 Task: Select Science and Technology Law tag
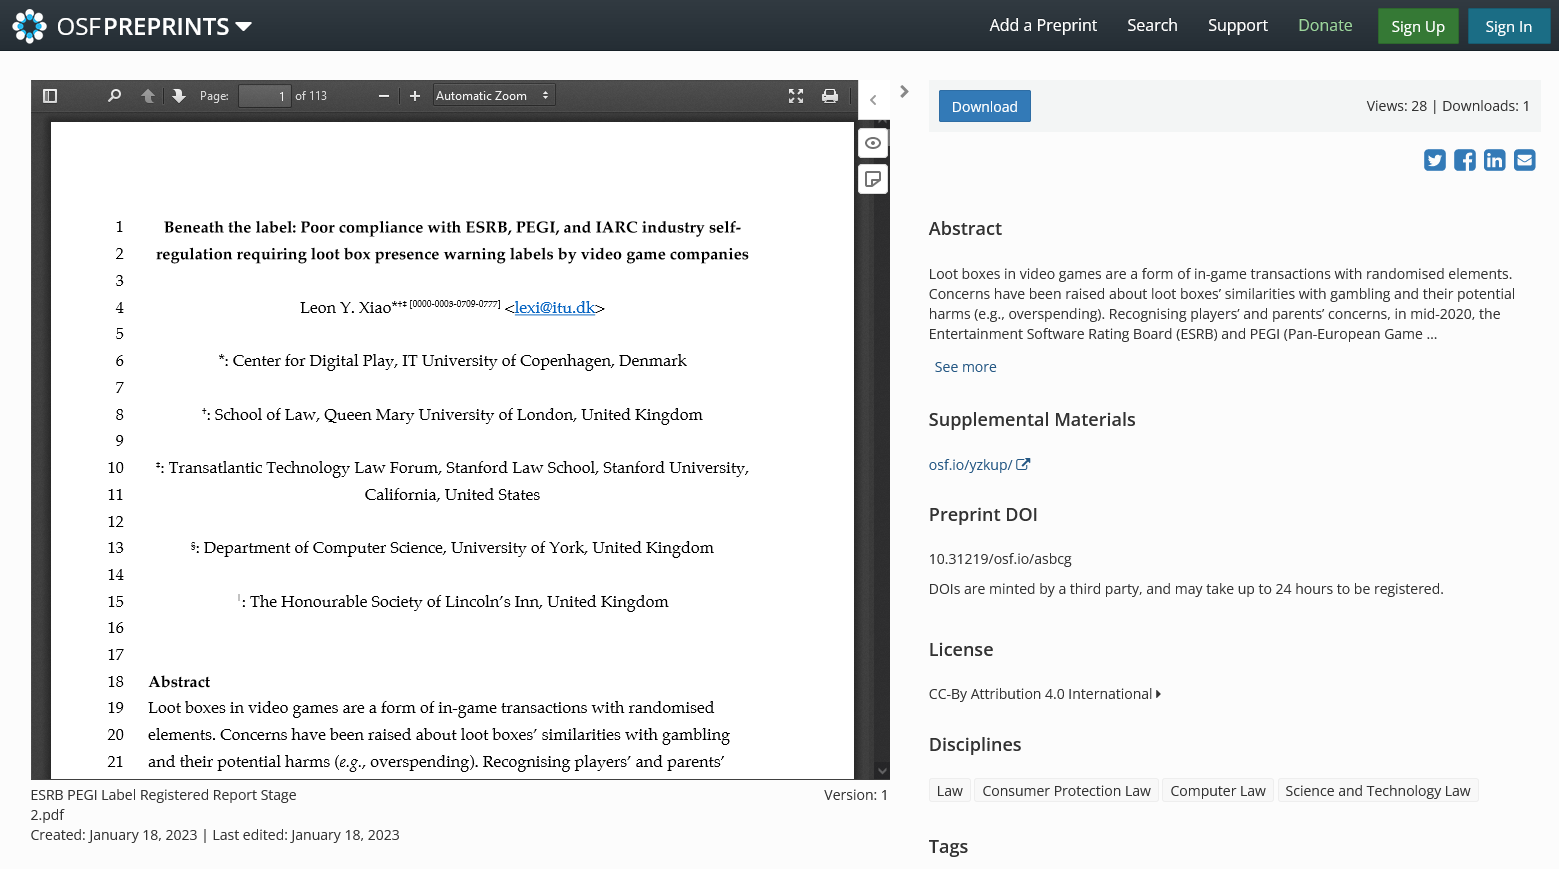point(1378,791)
